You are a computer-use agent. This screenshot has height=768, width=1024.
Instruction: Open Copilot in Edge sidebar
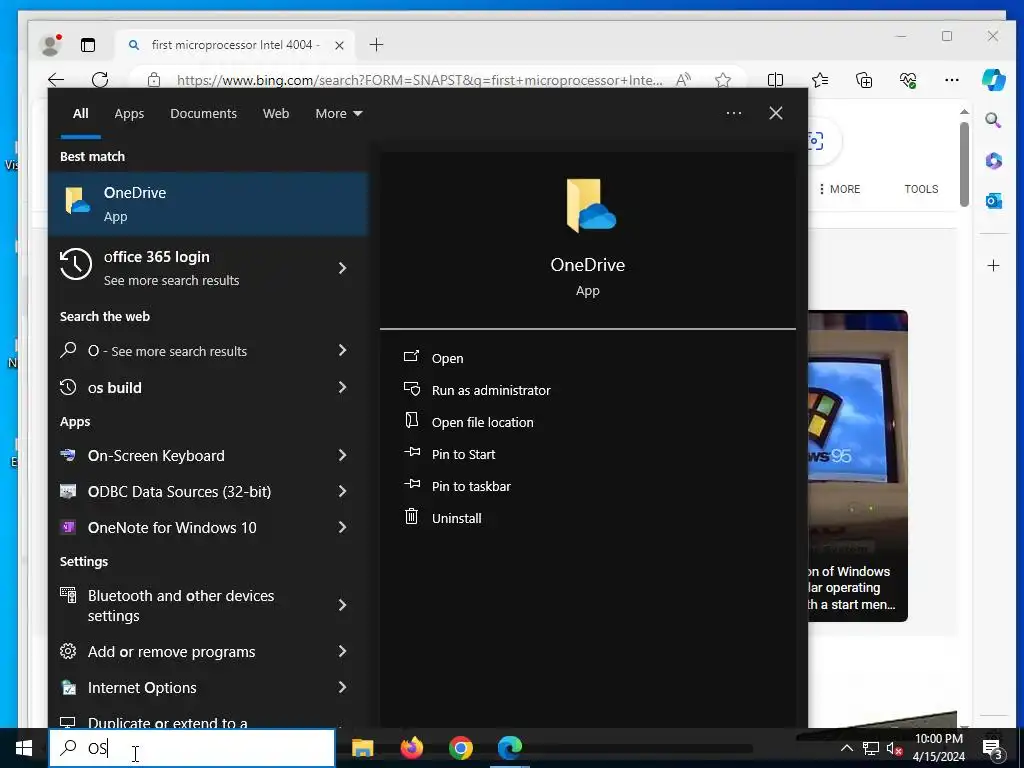993,80
